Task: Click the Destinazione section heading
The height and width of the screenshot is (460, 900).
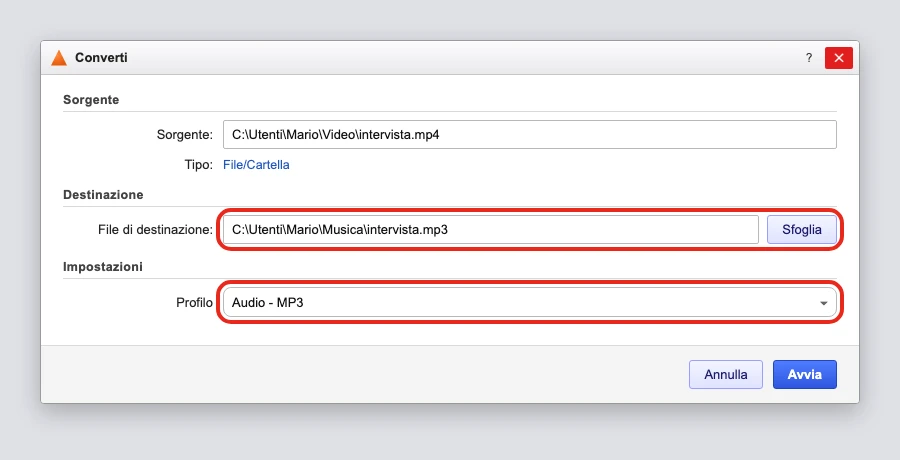Action: pyautogui.click(x=103, y=195)
